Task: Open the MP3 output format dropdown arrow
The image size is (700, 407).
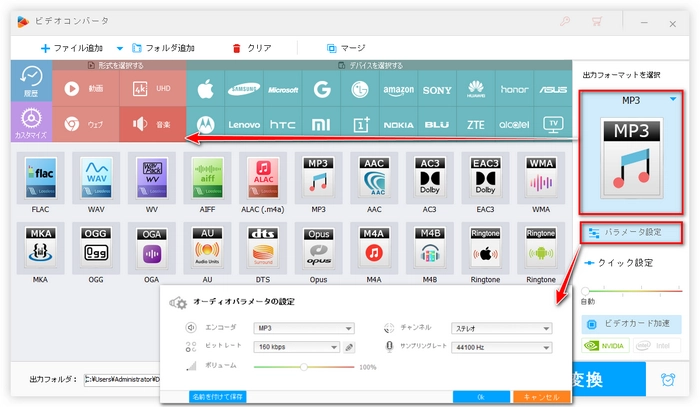Action: click(x=673, y=100)
